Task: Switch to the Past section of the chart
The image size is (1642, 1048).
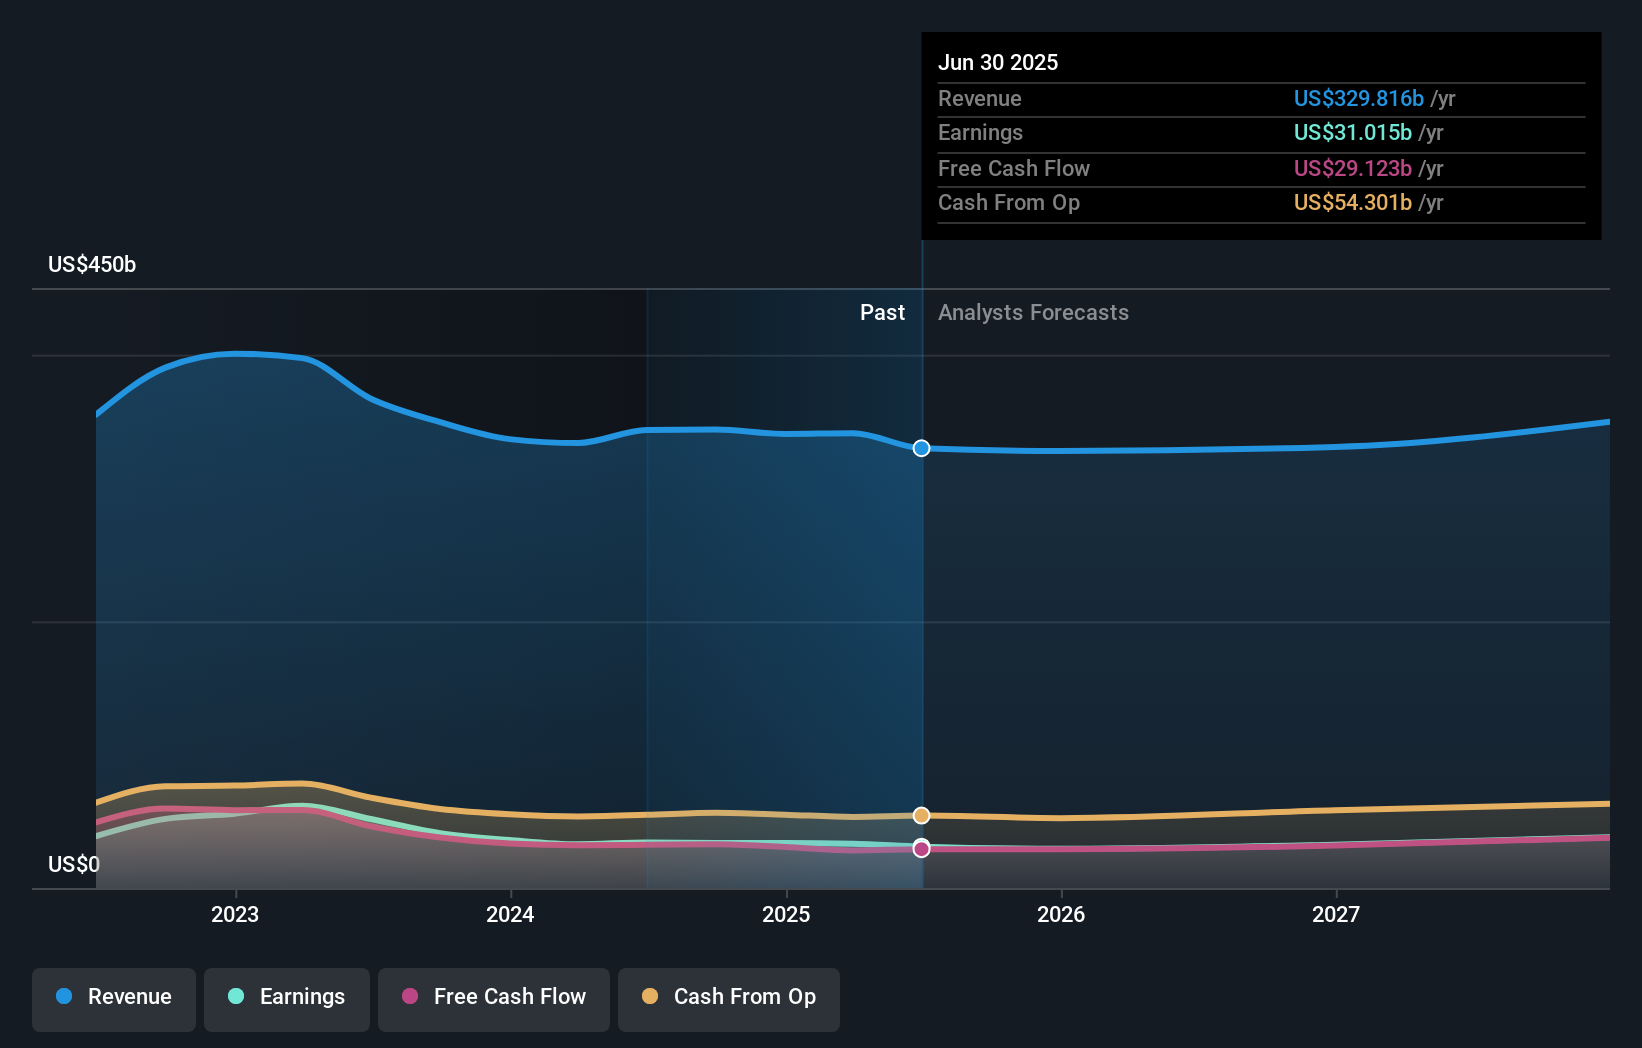Action: point(882,312)
